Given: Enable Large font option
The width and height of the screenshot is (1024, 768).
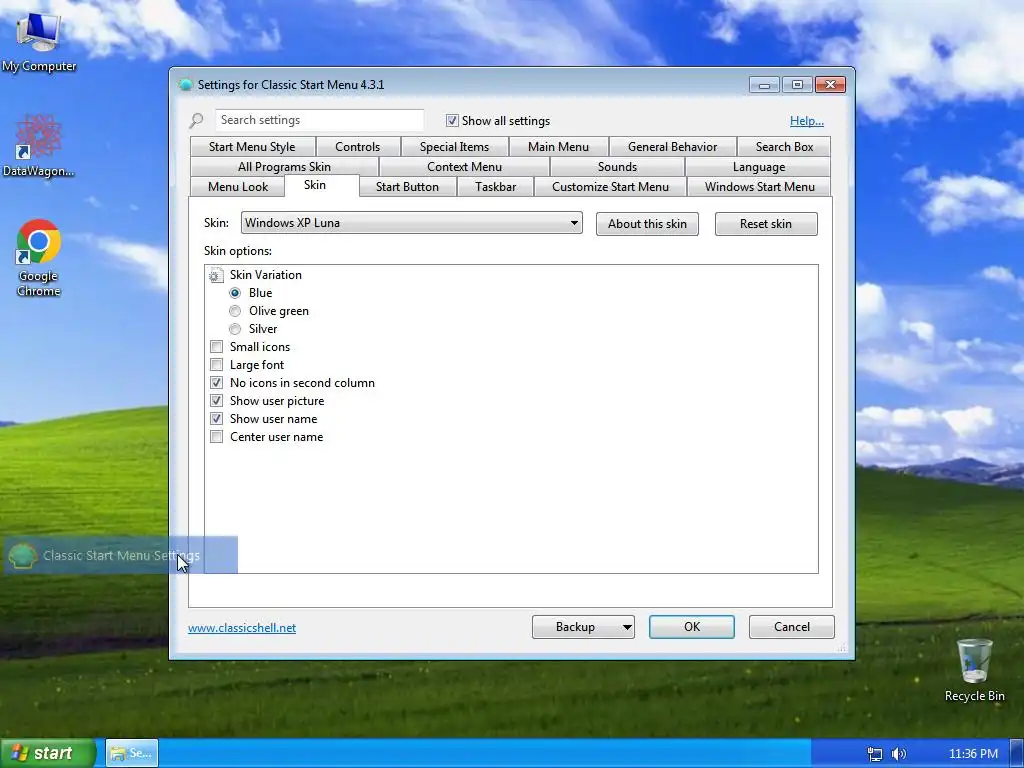Looking at the screenshot, I should click(216, 365).
